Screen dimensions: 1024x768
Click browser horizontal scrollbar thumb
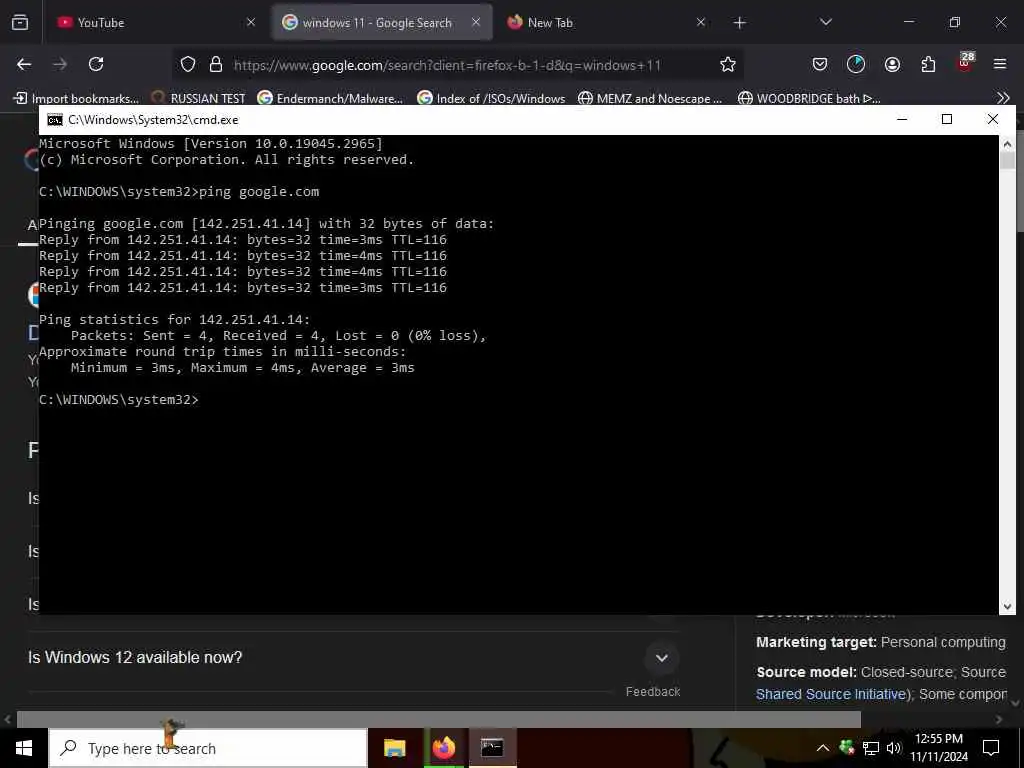438,719
